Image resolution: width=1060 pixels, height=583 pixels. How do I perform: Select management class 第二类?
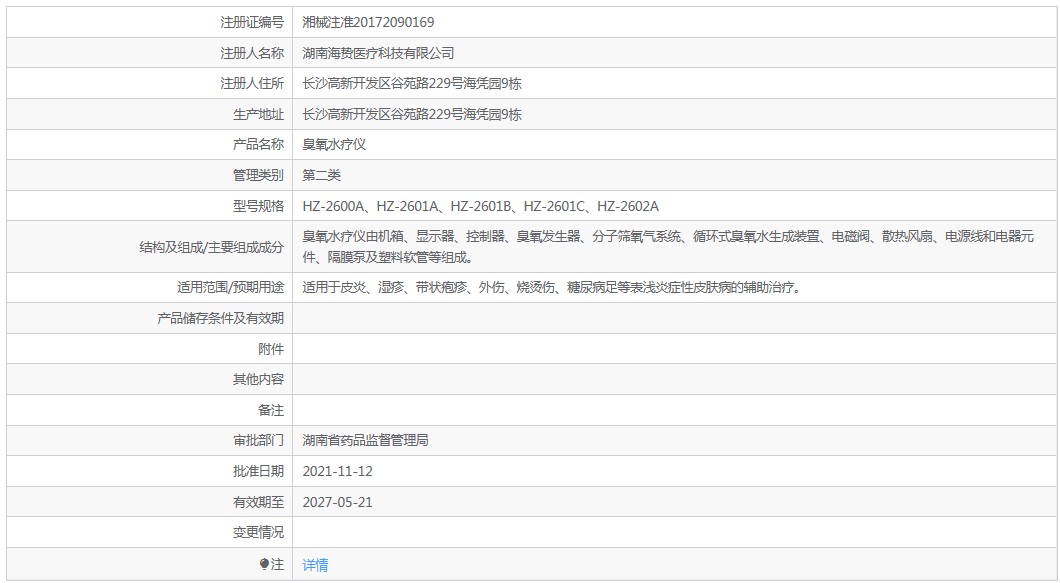[x=321, y=175]
